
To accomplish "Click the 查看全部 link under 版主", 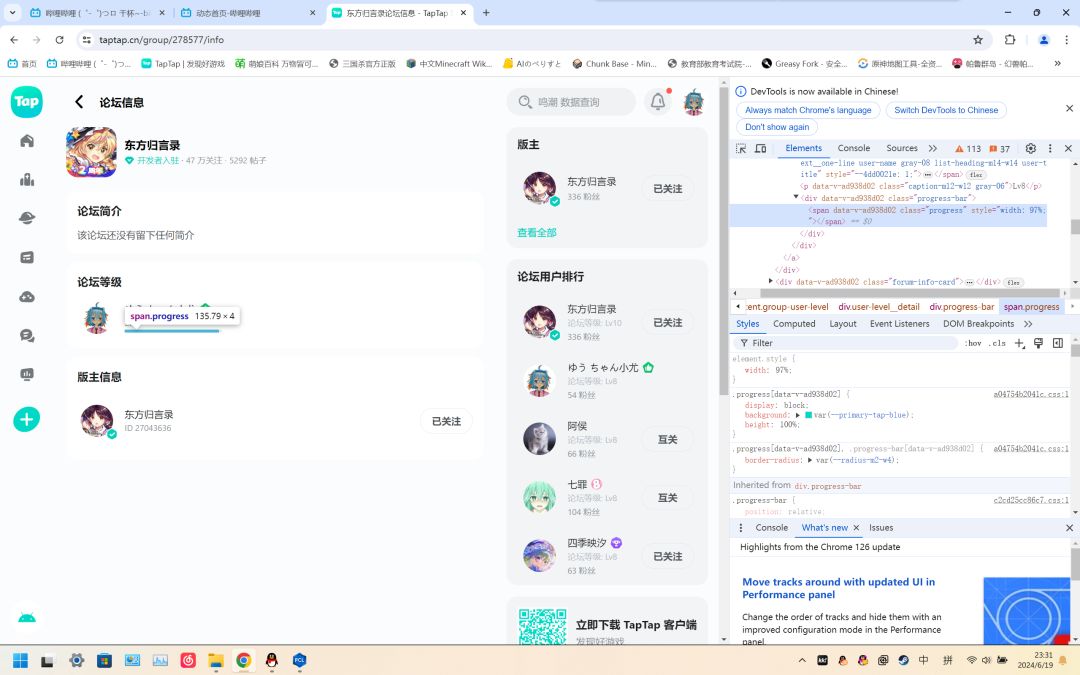I will tap(537, 233).
